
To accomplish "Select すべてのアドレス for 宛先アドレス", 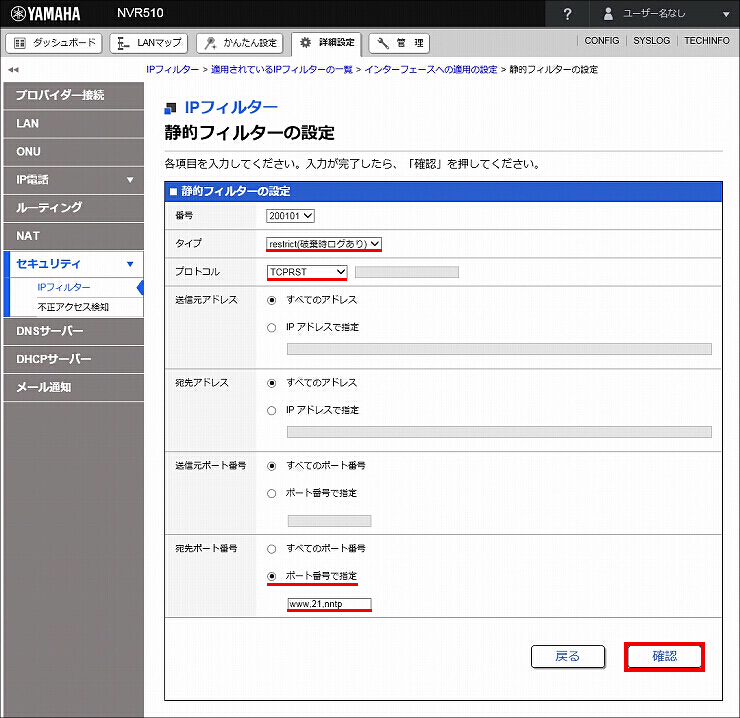I will tap(271, 383).
